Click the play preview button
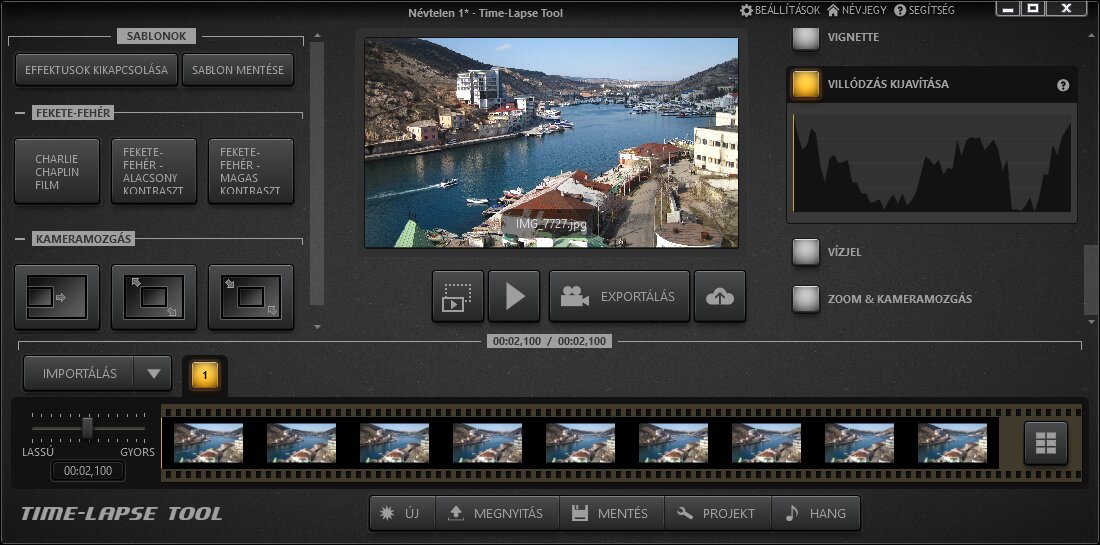Viewport: 1100px width, 545px height. coord(514,296)
